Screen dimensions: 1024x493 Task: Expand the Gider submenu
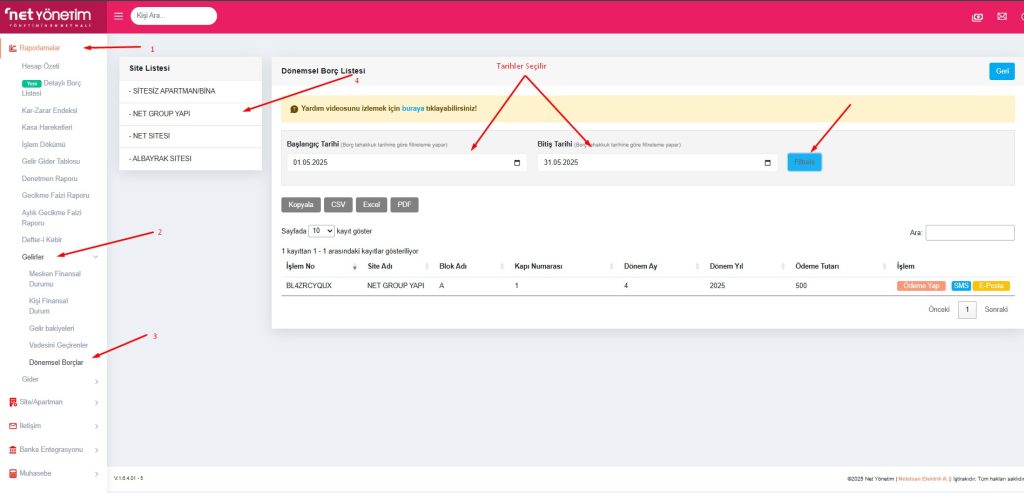96,380
